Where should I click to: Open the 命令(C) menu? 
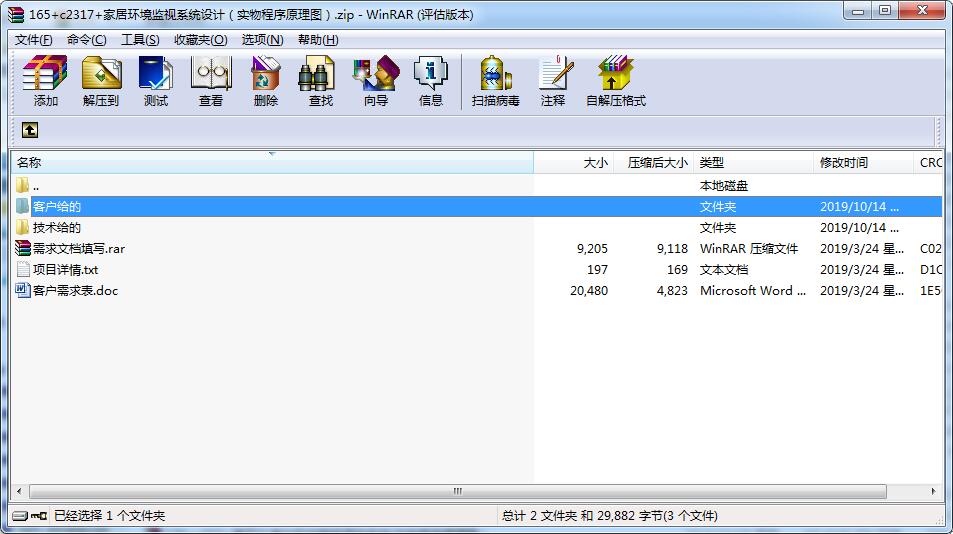tap(86, 40)
